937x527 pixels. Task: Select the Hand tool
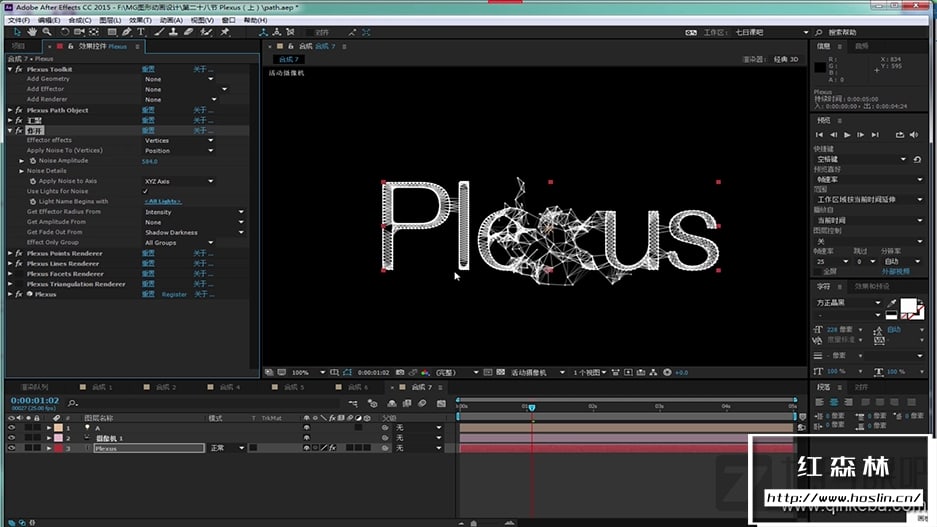[x=32, y=32]
